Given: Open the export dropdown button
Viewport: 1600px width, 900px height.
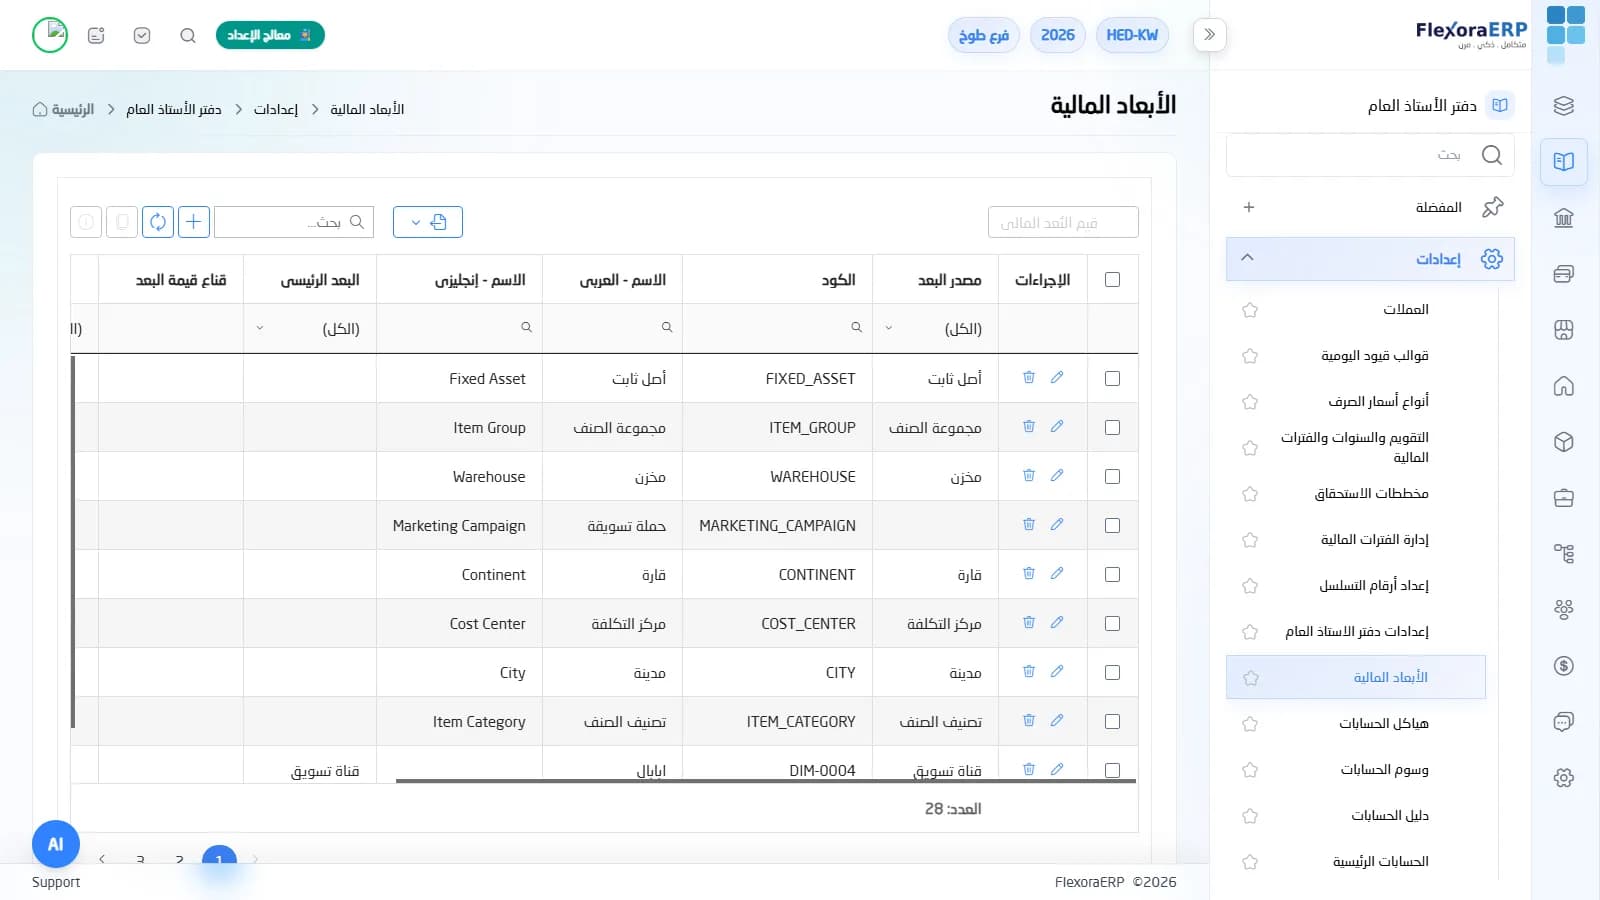Looking at the screenshot, I should 428,222.
